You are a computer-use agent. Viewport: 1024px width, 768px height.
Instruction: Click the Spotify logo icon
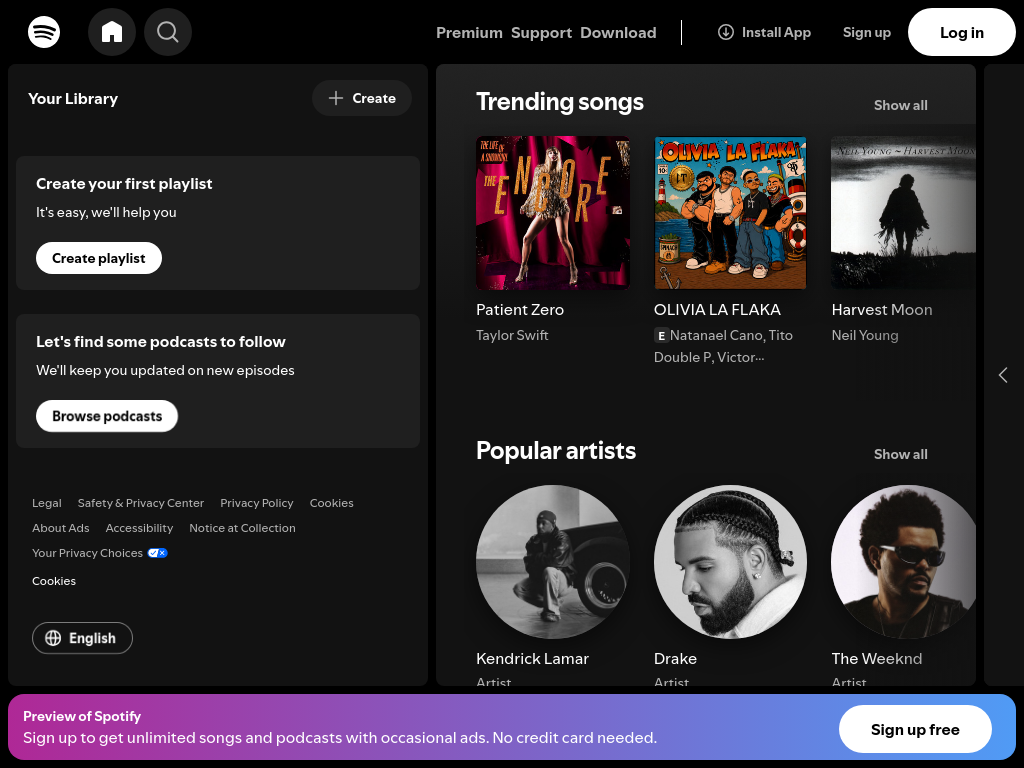pos(44,32)
